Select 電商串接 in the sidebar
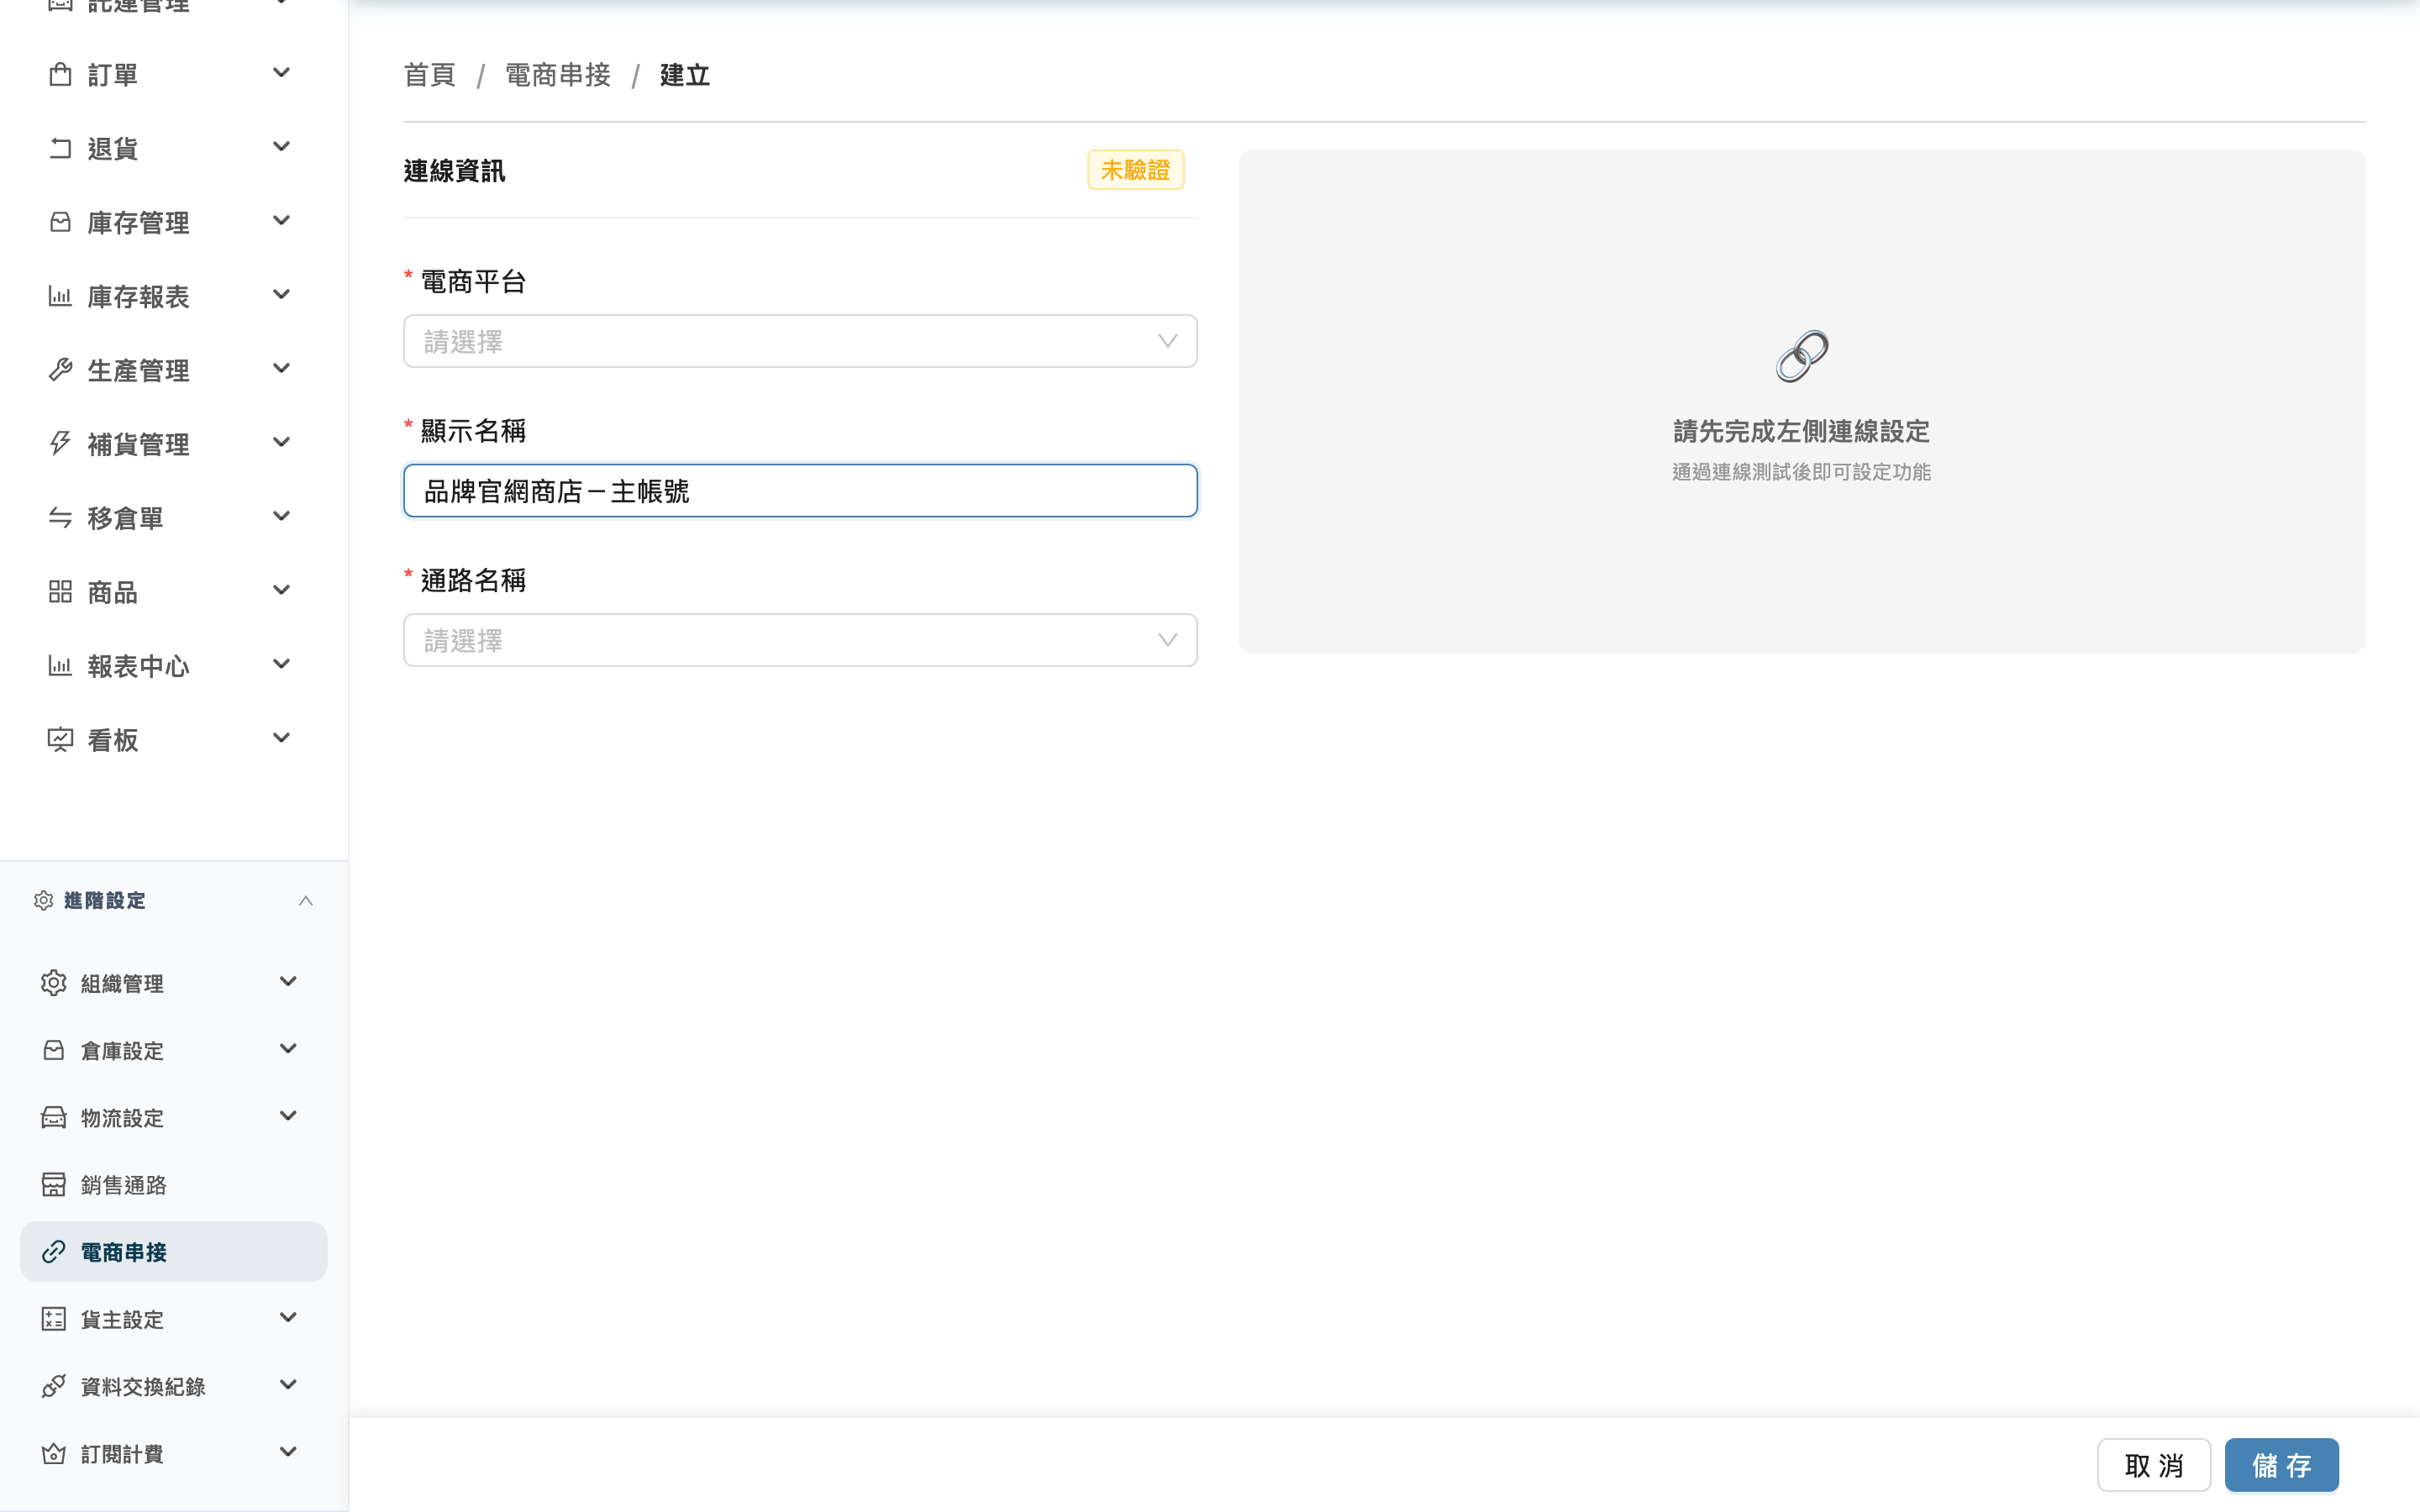Image resolution: width=2420 pixels, height=1512 pixels. 174,1252
